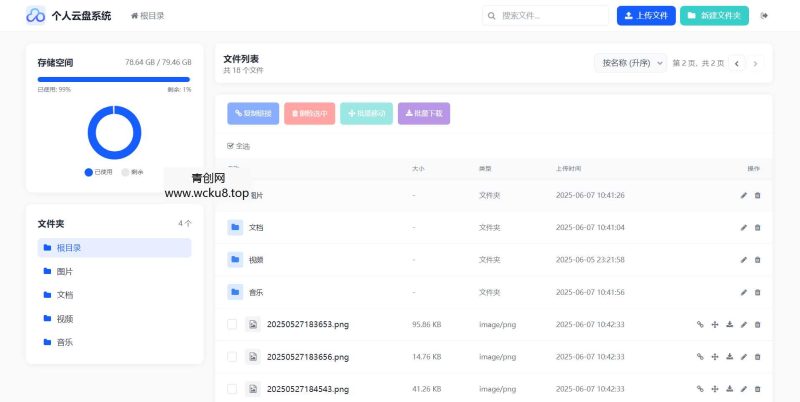
Task: Download icon for 20250527183656.png
Action: (730, 357)
